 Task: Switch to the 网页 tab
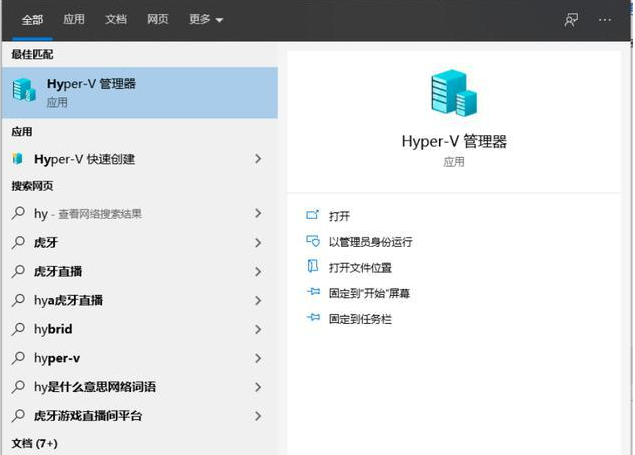158,19
